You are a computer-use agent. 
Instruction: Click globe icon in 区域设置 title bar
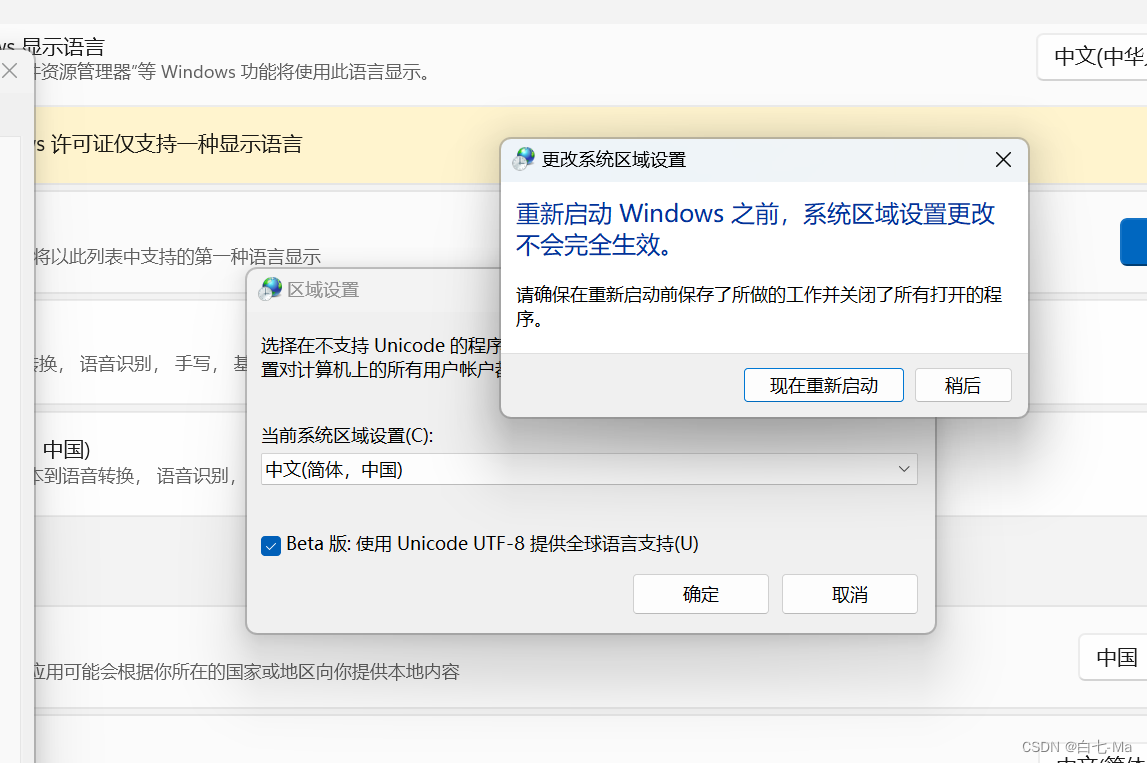click(270, 289)
